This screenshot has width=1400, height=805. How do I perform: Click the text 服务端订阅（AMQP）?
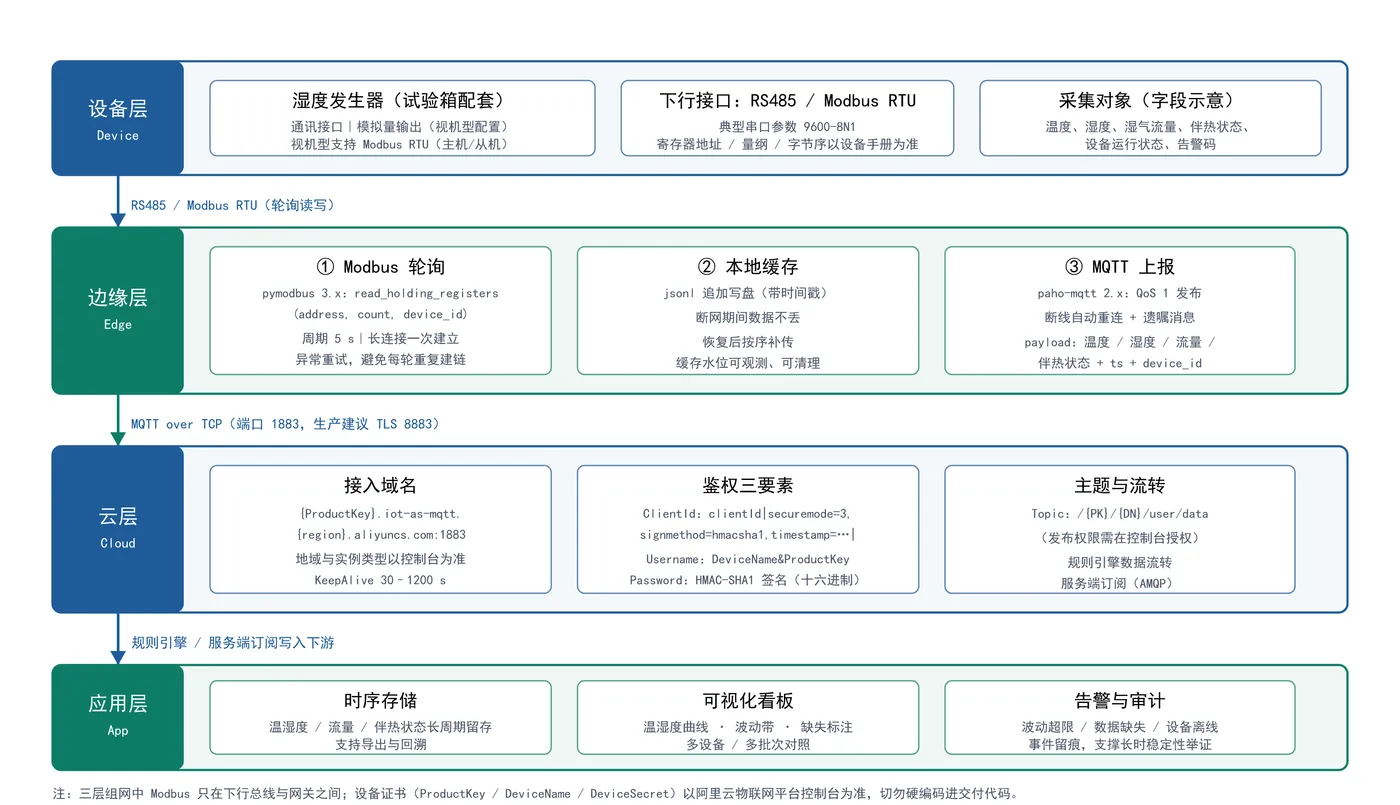(1120, 583)
